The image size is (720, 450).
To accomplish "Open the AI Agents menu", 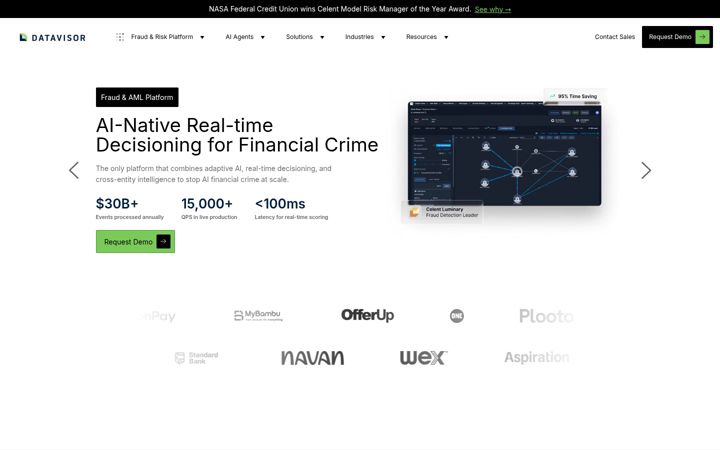I will point(239,37).
